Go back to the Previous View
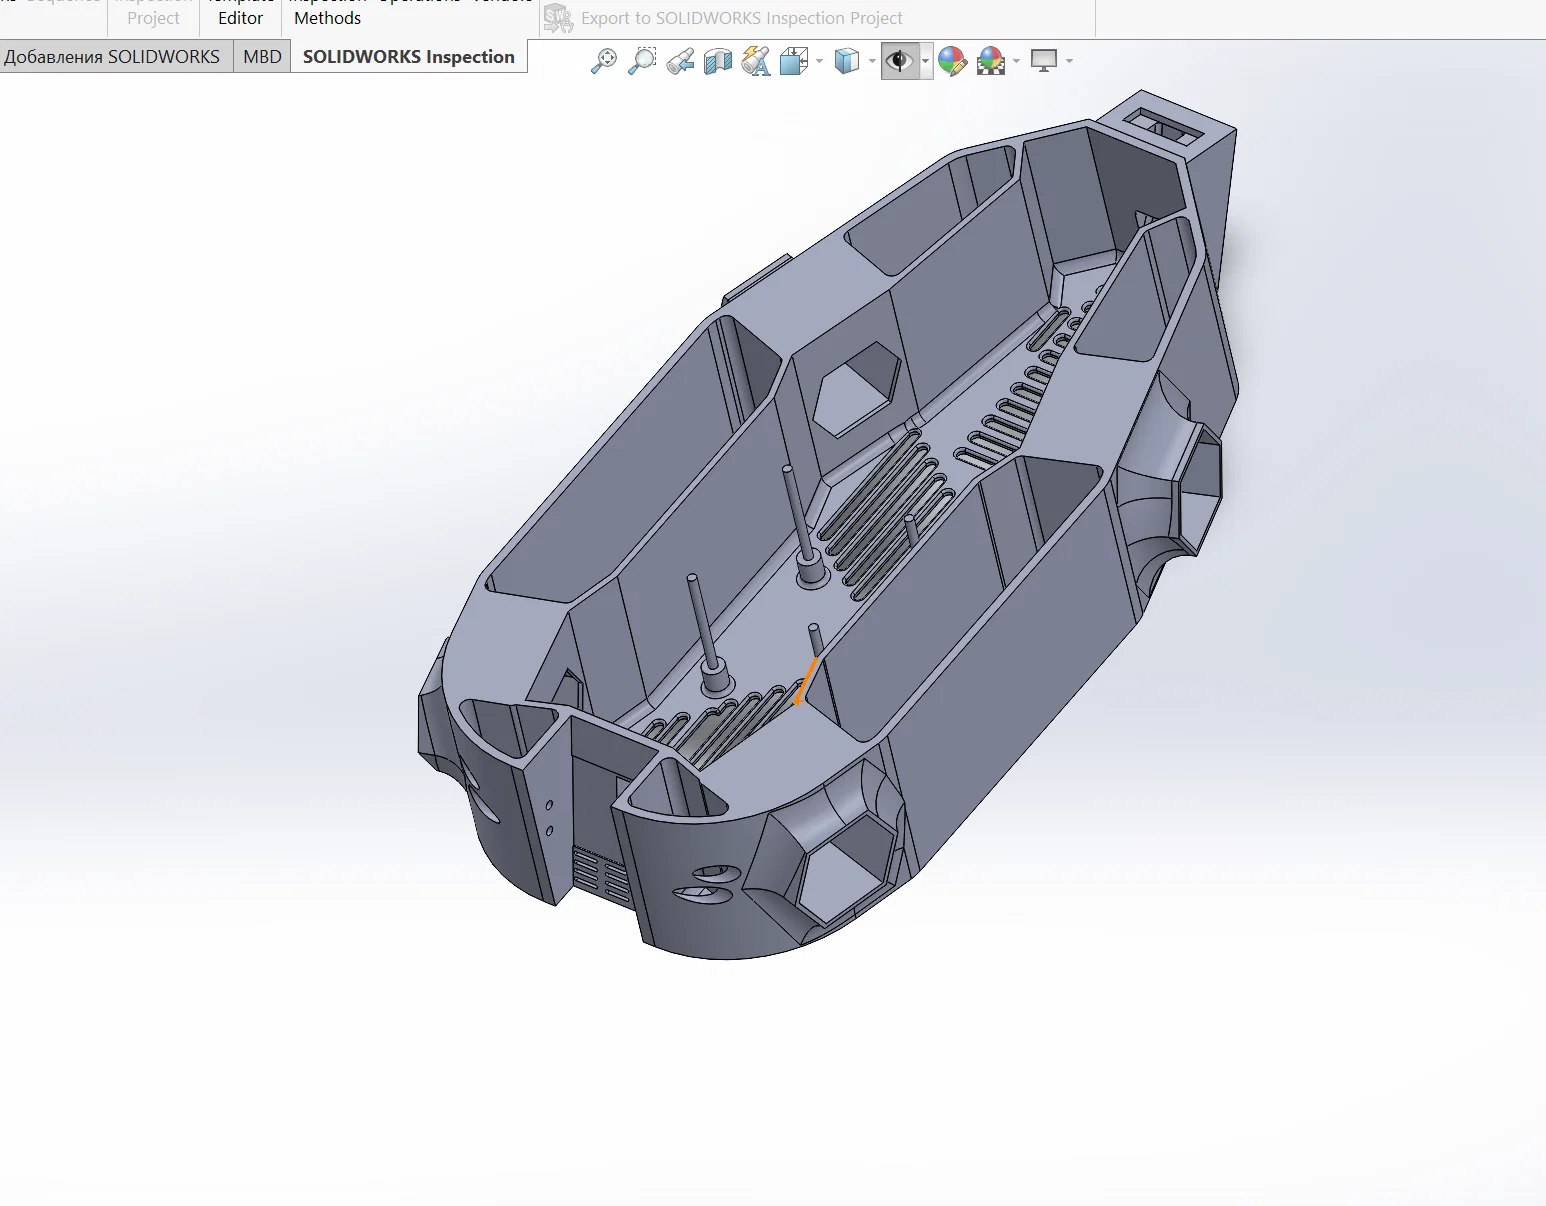This screenshot has height=1206, width=1546. (x=680, y=61)
